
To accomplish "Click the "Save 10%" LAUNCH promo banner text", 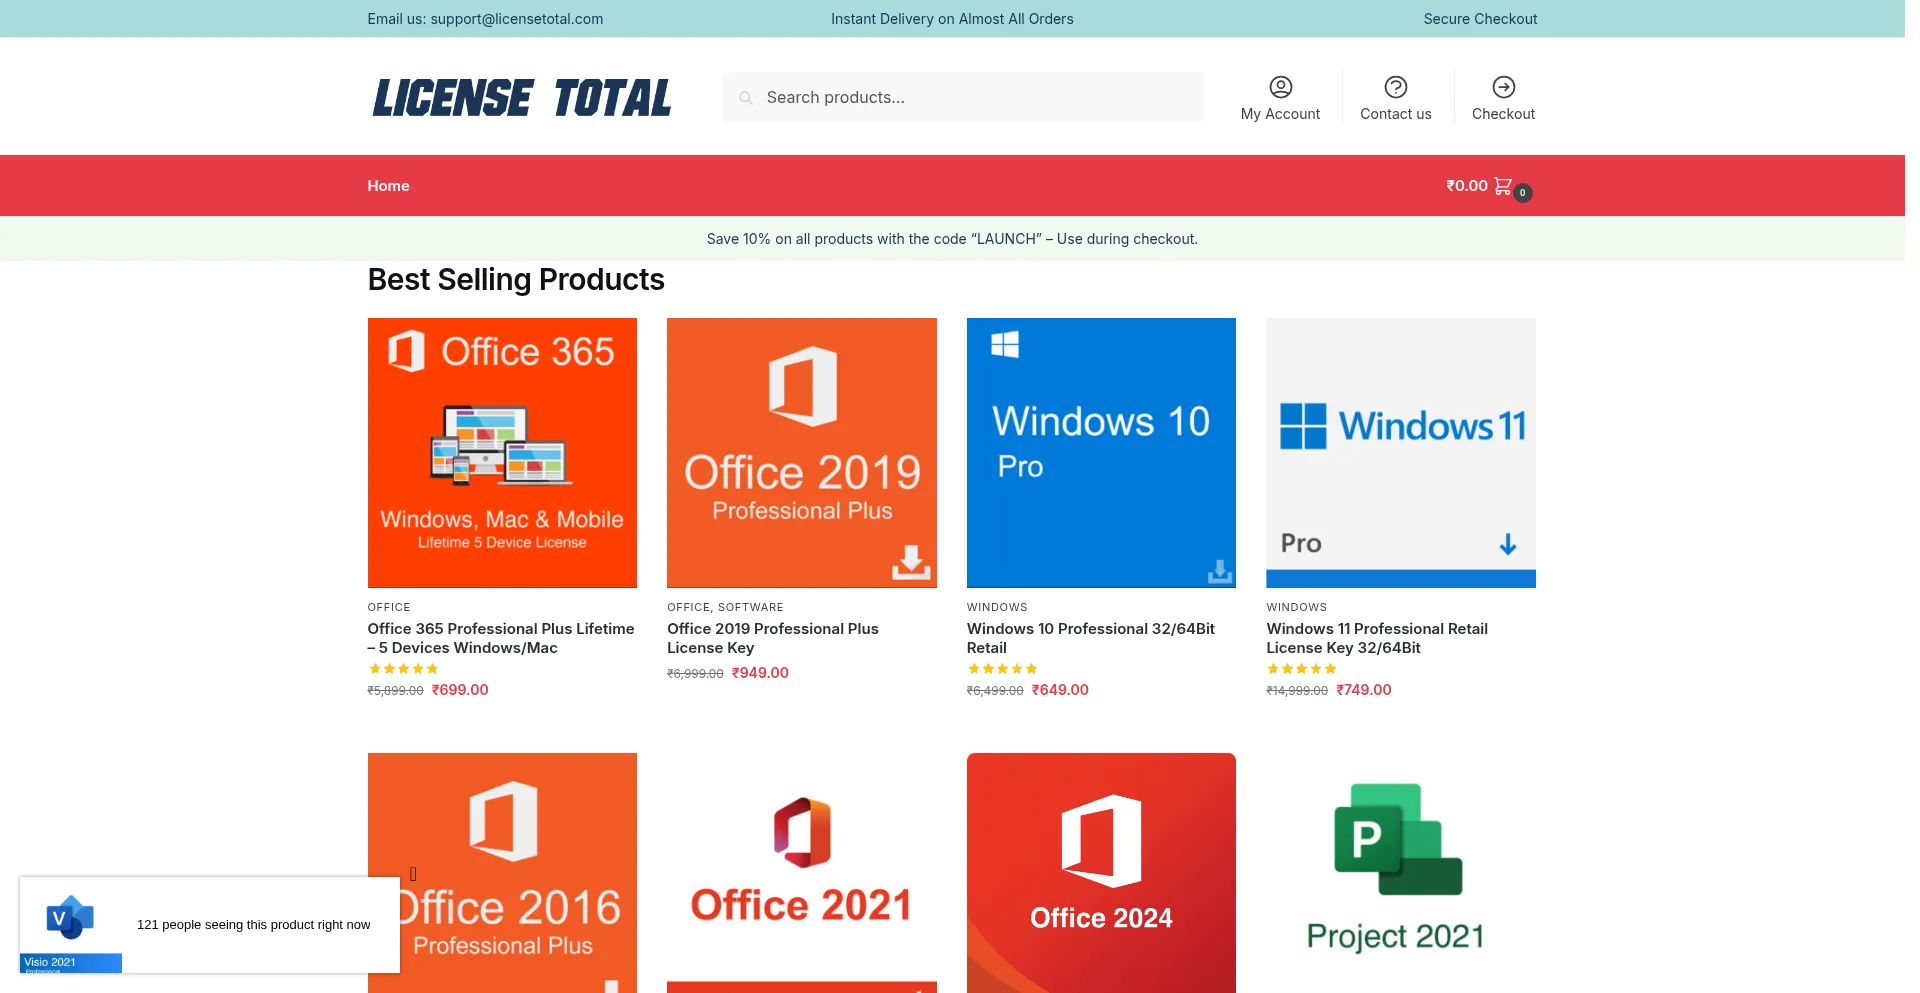I will click(x=952, y=239).
